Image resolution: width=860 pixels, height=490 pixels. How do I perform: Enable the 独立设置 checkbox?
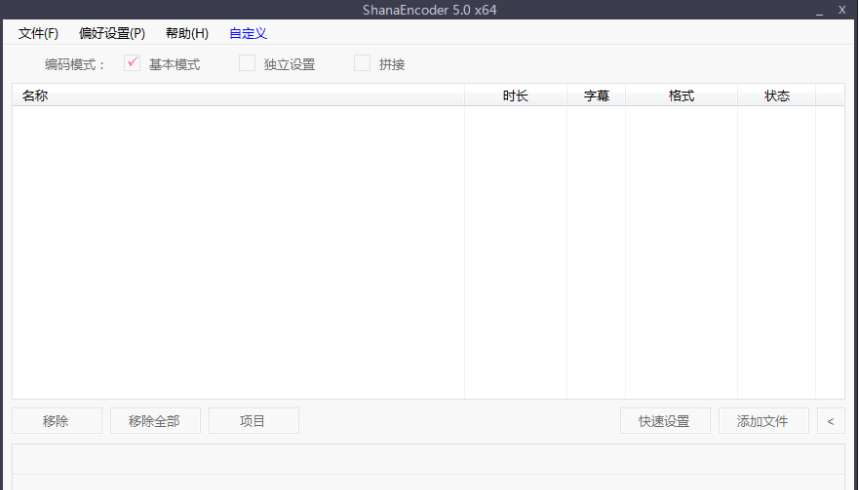(247, 63)
